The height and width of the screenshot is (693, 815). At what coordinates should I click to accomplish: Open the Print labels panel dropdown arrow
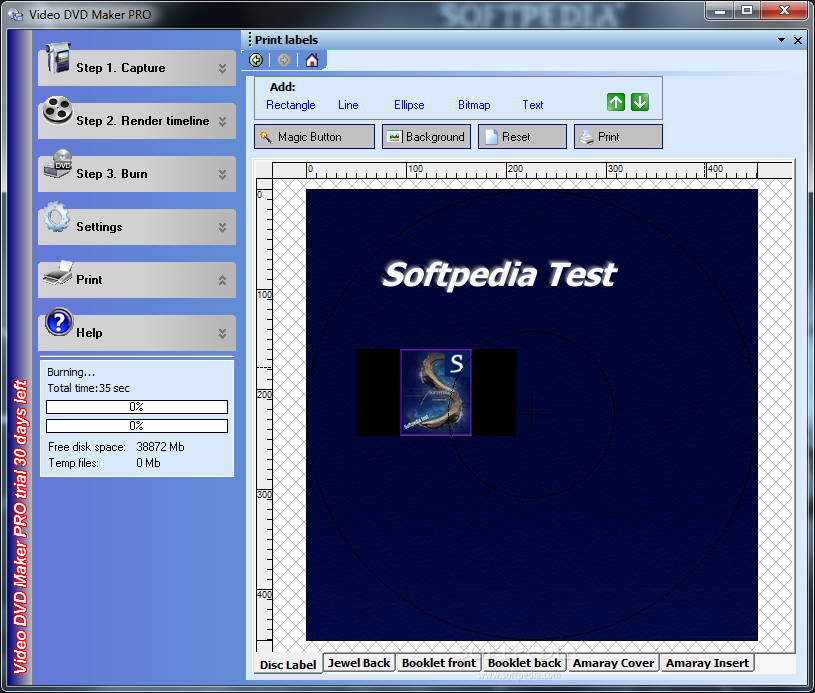(781, 40)
